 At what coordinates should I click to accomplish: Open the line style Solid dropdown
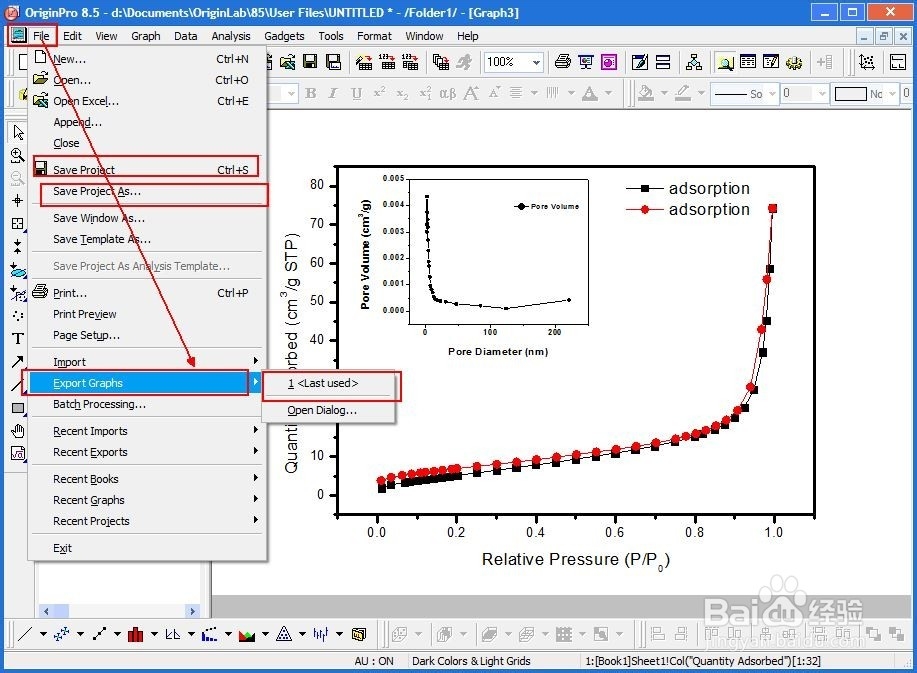click(772, 93)
